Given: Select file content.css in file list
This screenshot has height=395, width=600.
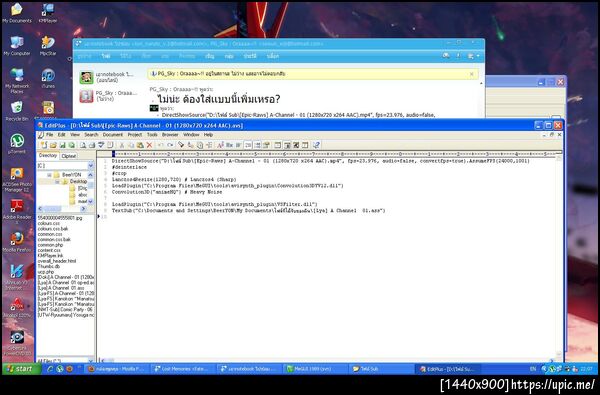Looking at the screenshot, I should [49, 250].
